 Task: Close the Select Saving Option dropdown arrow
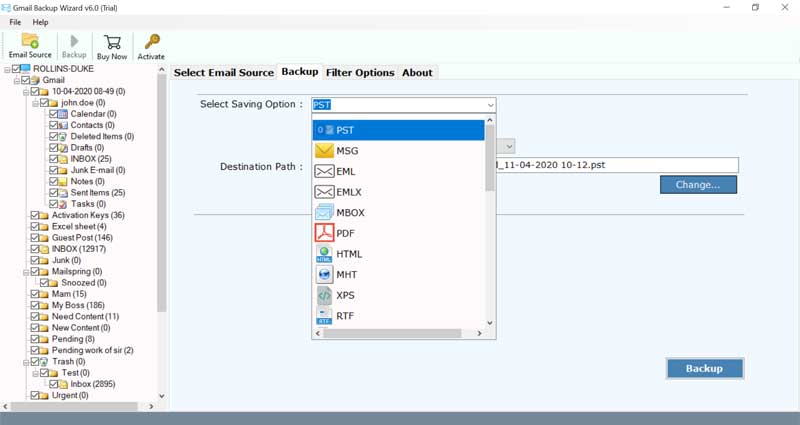490,105
